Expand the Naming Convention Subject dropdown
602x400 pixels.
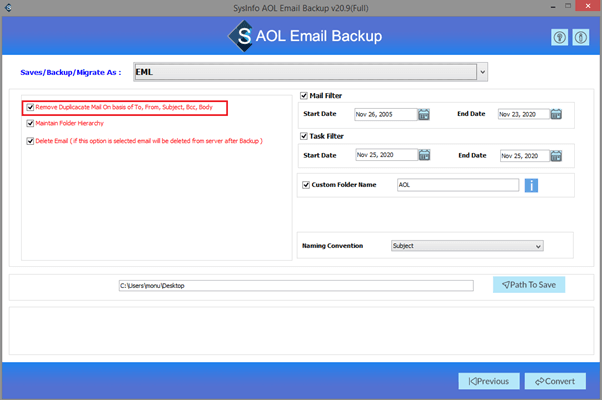click(x=467, y=246)
